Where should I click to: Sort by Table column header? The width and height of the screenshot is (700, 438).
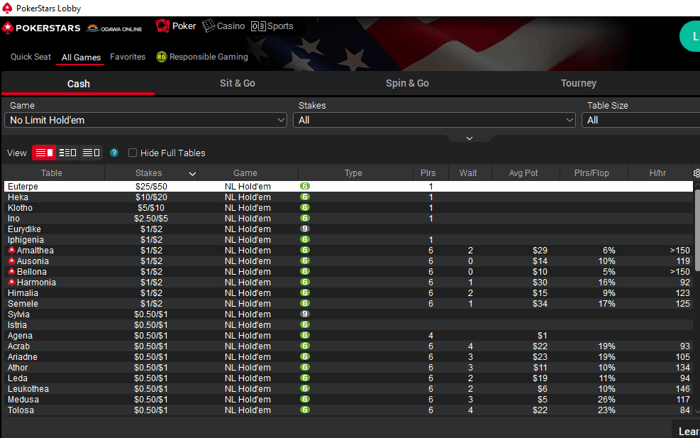pos(52,173)
